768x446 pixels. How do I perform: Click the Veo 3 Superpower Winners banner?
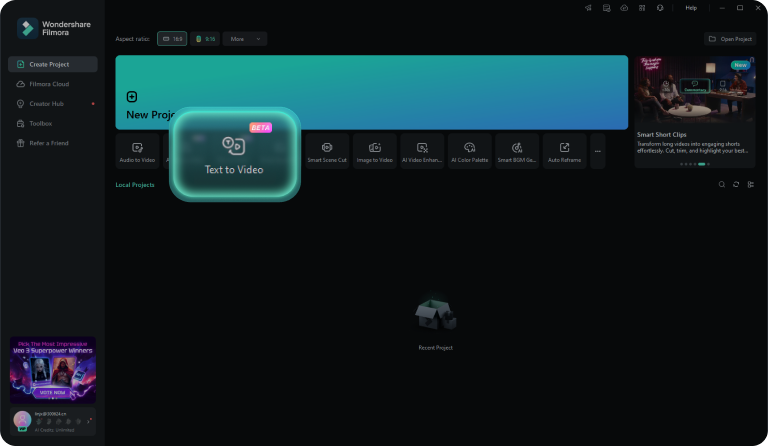53,370
